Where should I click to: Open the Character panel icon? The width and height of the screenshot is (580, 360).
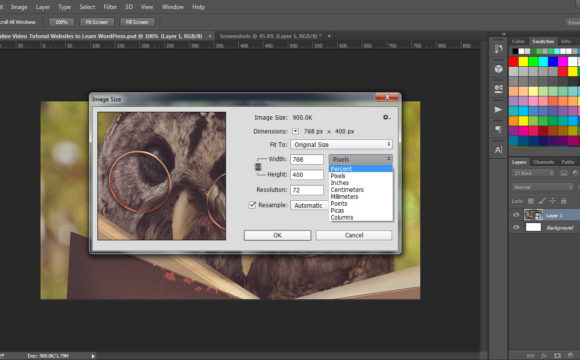point(499,150)
